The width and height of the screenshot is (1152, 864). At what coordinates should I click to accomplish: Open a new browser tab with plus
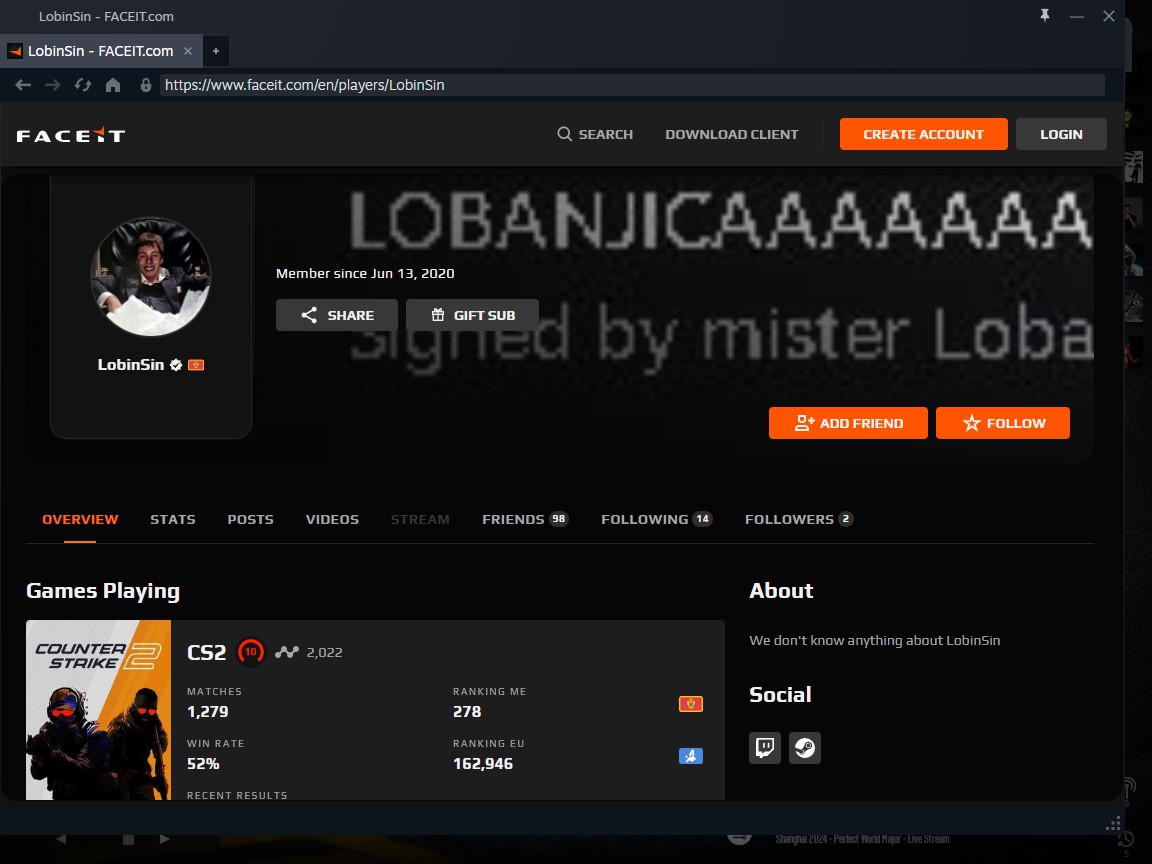216,51
